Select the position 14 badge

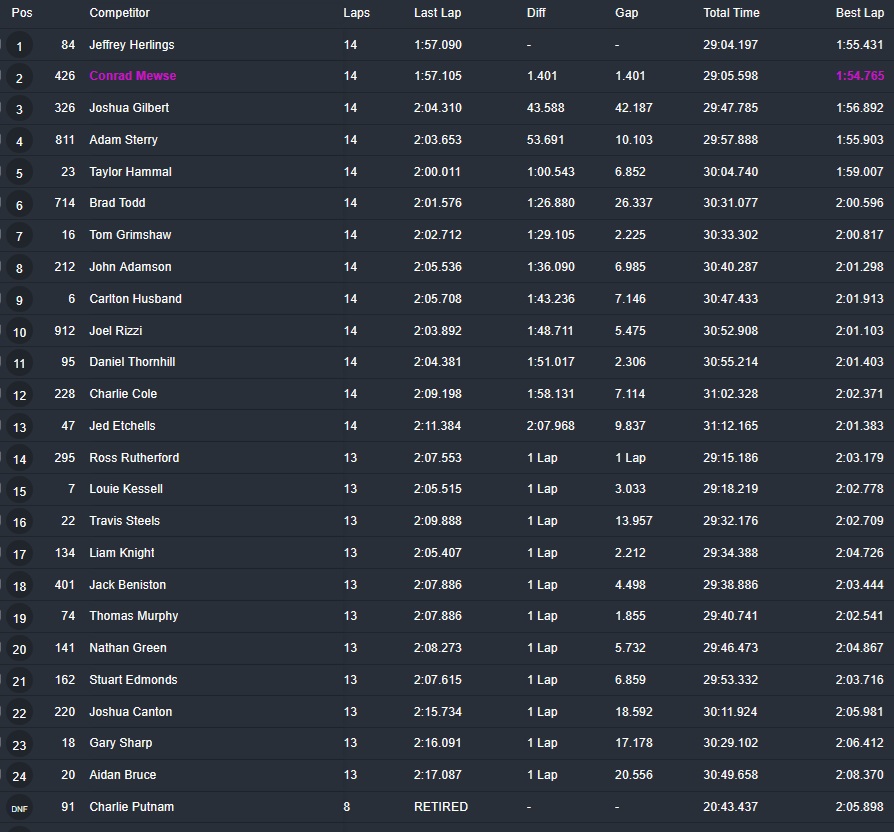(x=20, y=459)
